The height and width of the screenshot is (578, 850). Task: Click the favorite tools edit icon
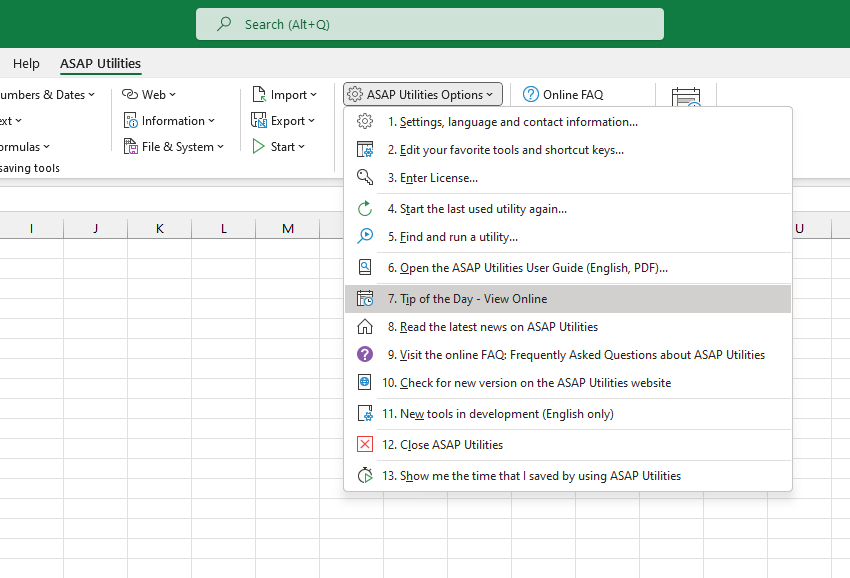tap(365, 149)
